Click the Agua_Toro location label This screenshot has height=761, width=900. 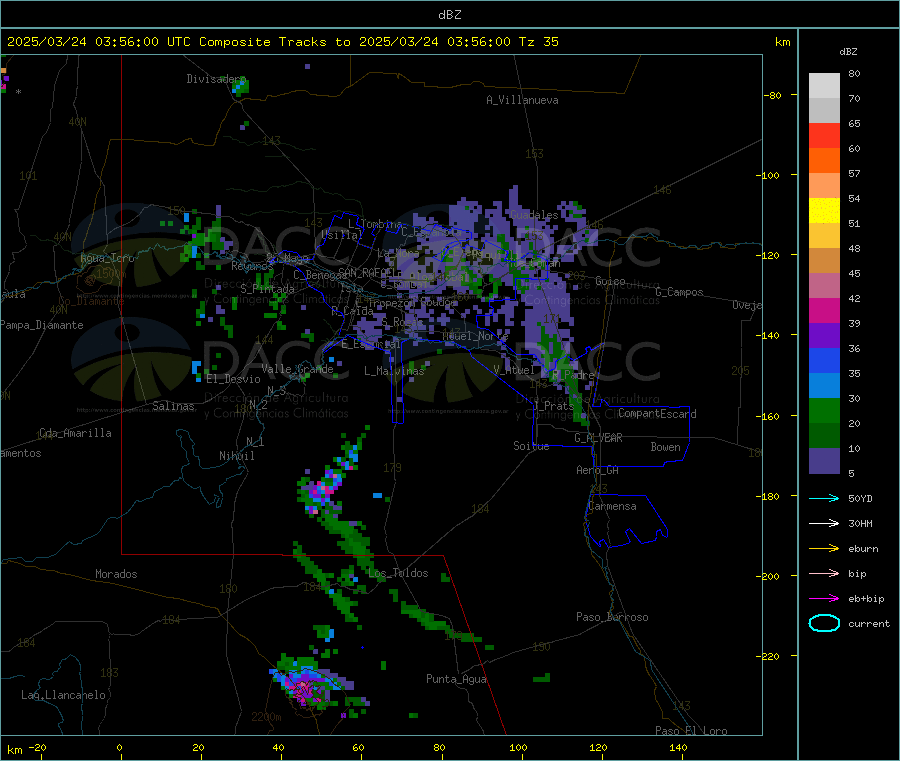[x=107, y=258]
